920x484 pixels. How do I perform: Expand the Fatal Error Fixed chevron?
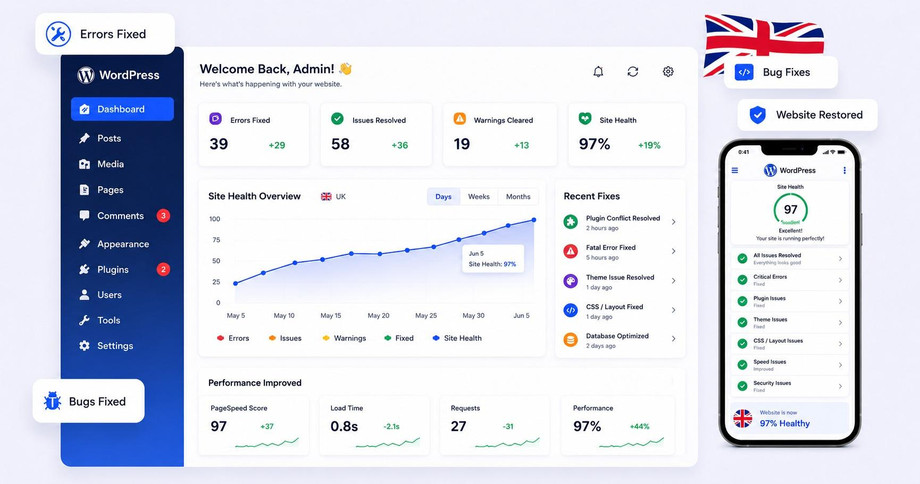(673, 251)
